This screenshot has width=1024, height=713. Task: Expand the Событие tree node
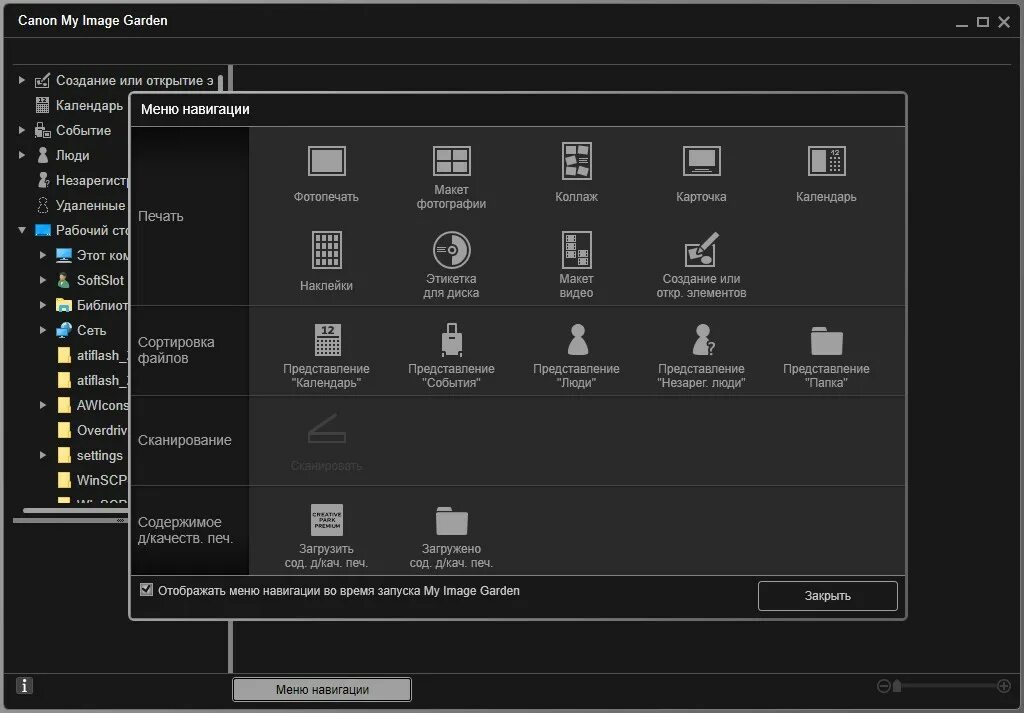click(x=22, y=130)
